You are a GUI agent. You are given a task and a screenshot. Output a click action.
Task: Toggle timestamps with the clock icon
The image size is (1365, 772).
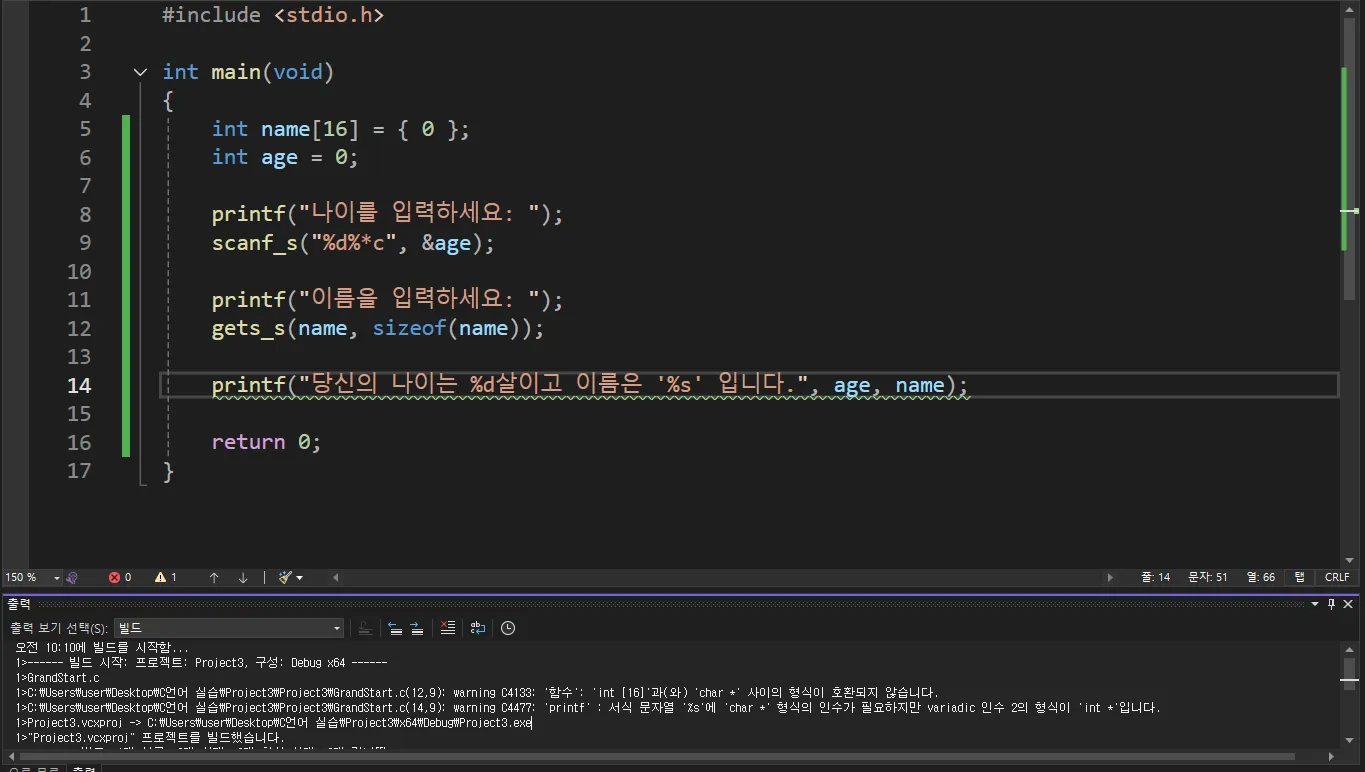pyautogui.click(x=508, y=628)
